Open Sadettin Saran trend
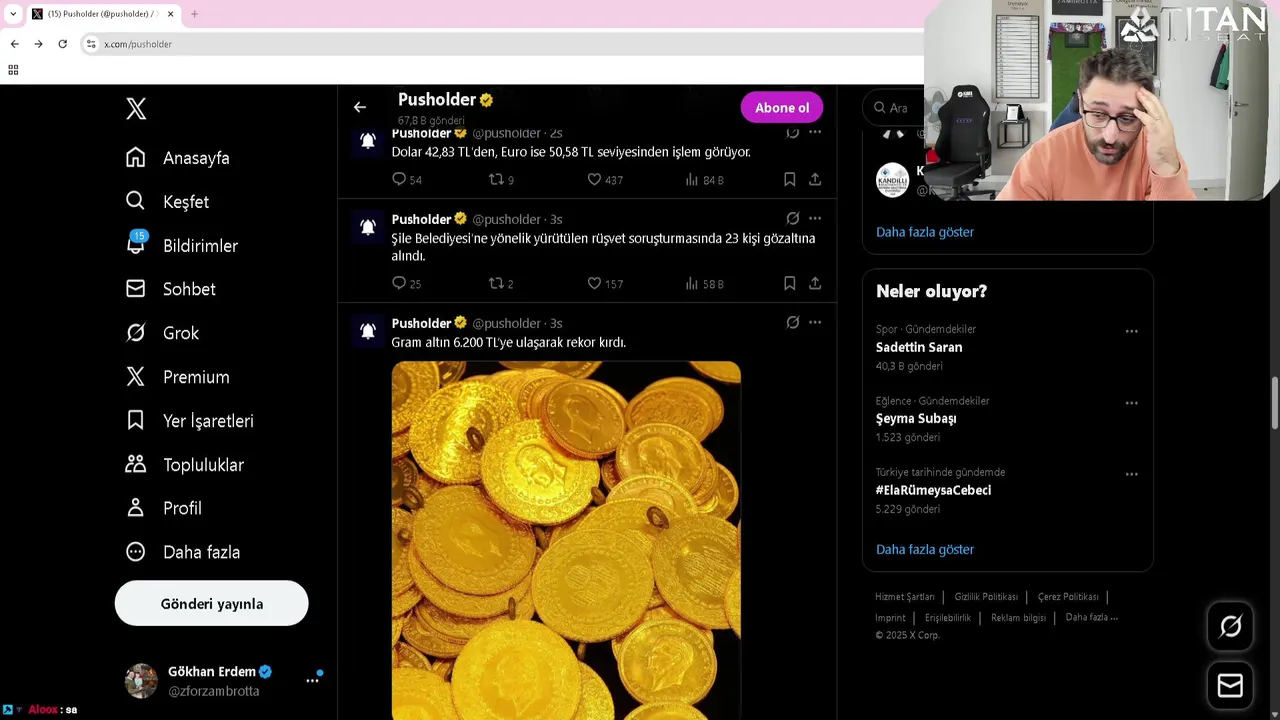 click(x=919, y=348)
